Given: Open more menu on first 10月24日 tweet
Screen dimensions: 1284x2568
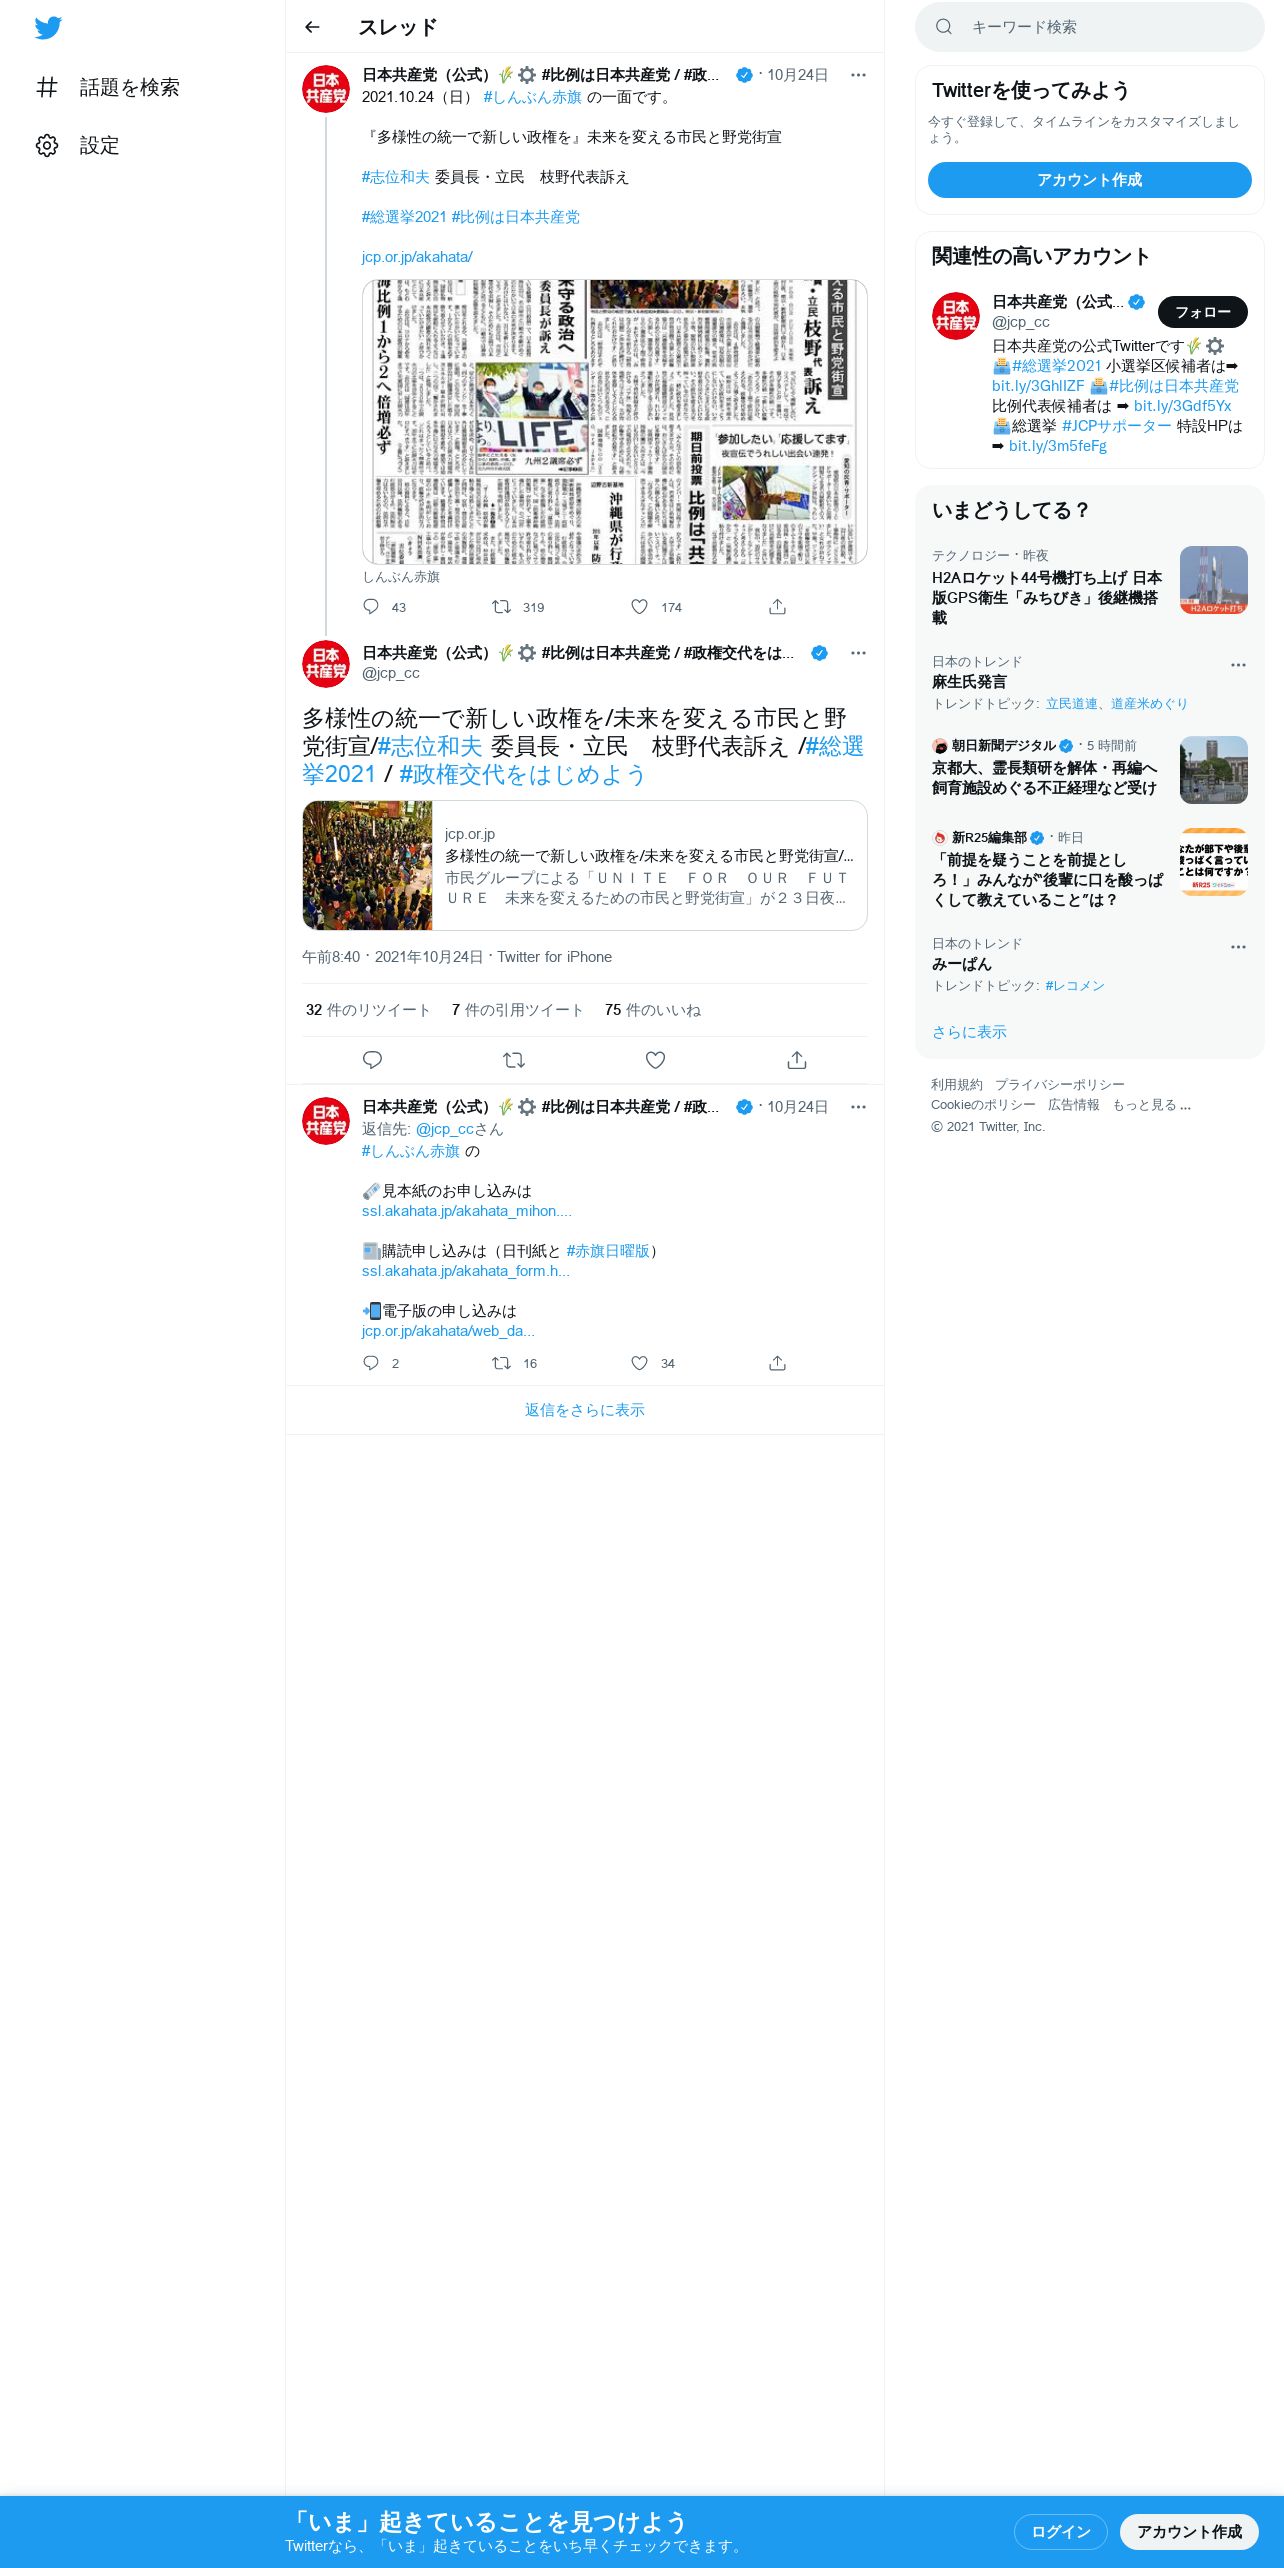Looking at the screenshot, I should pyautogui.click(x=858, y=75).
